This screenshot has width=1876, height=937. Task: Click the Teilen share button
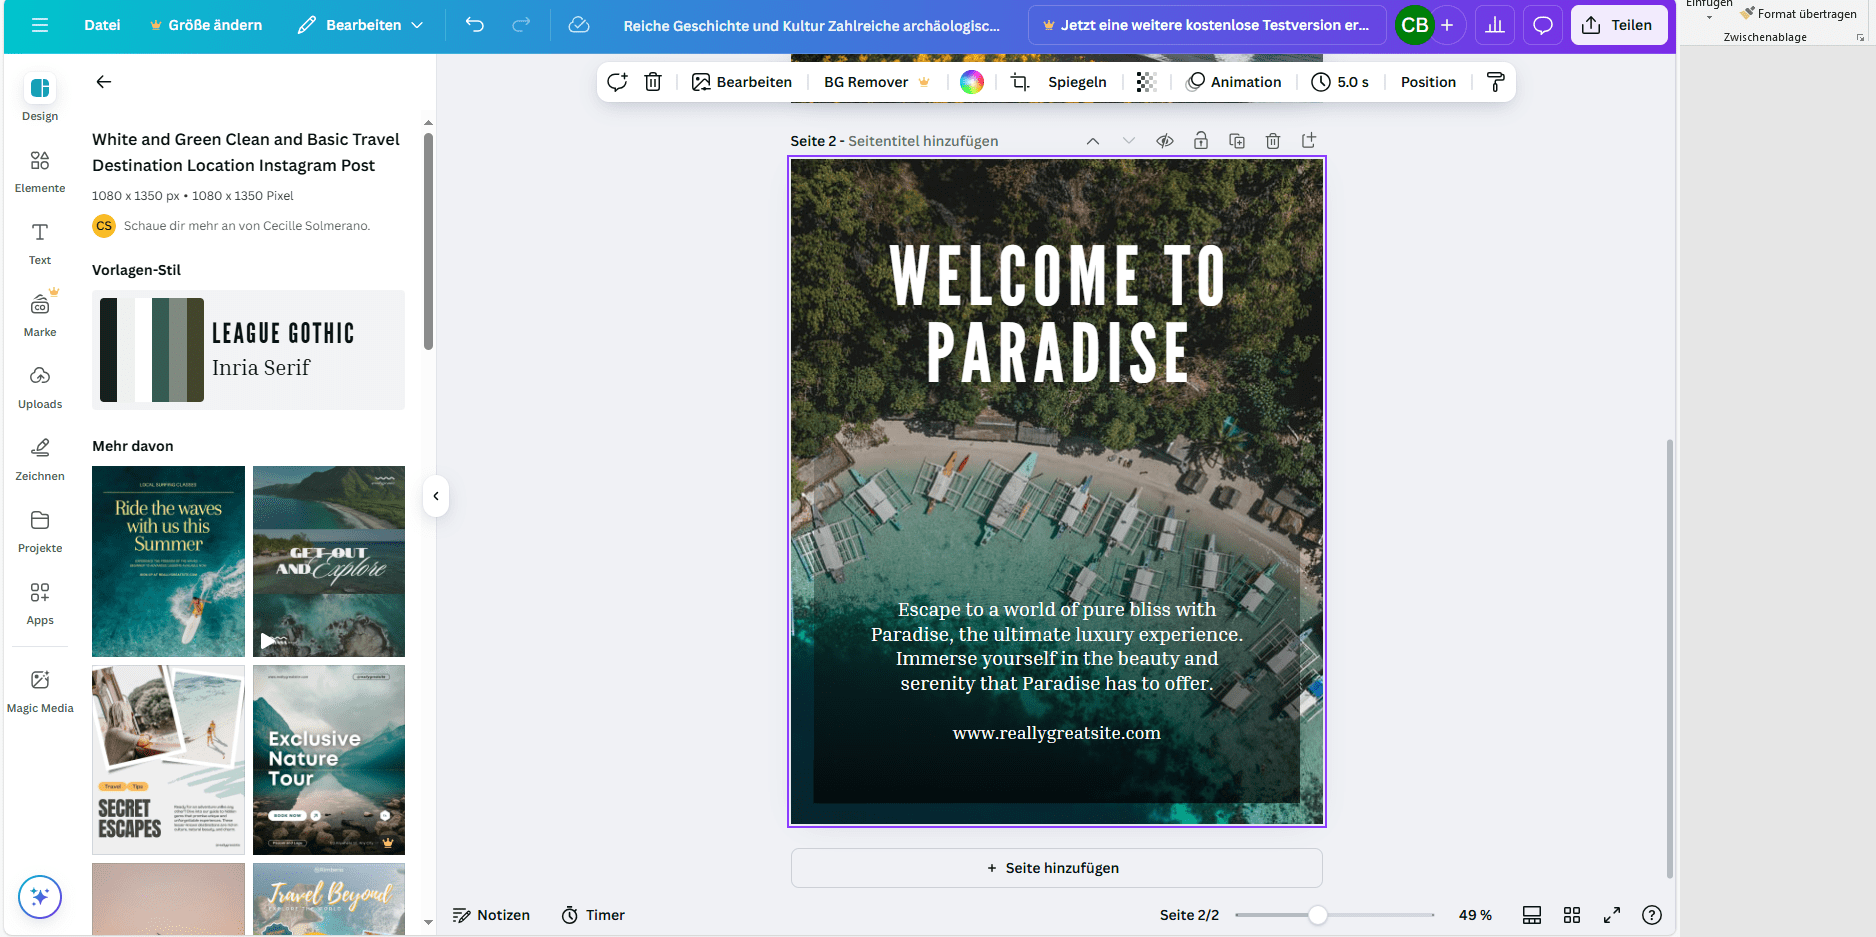1618,25
